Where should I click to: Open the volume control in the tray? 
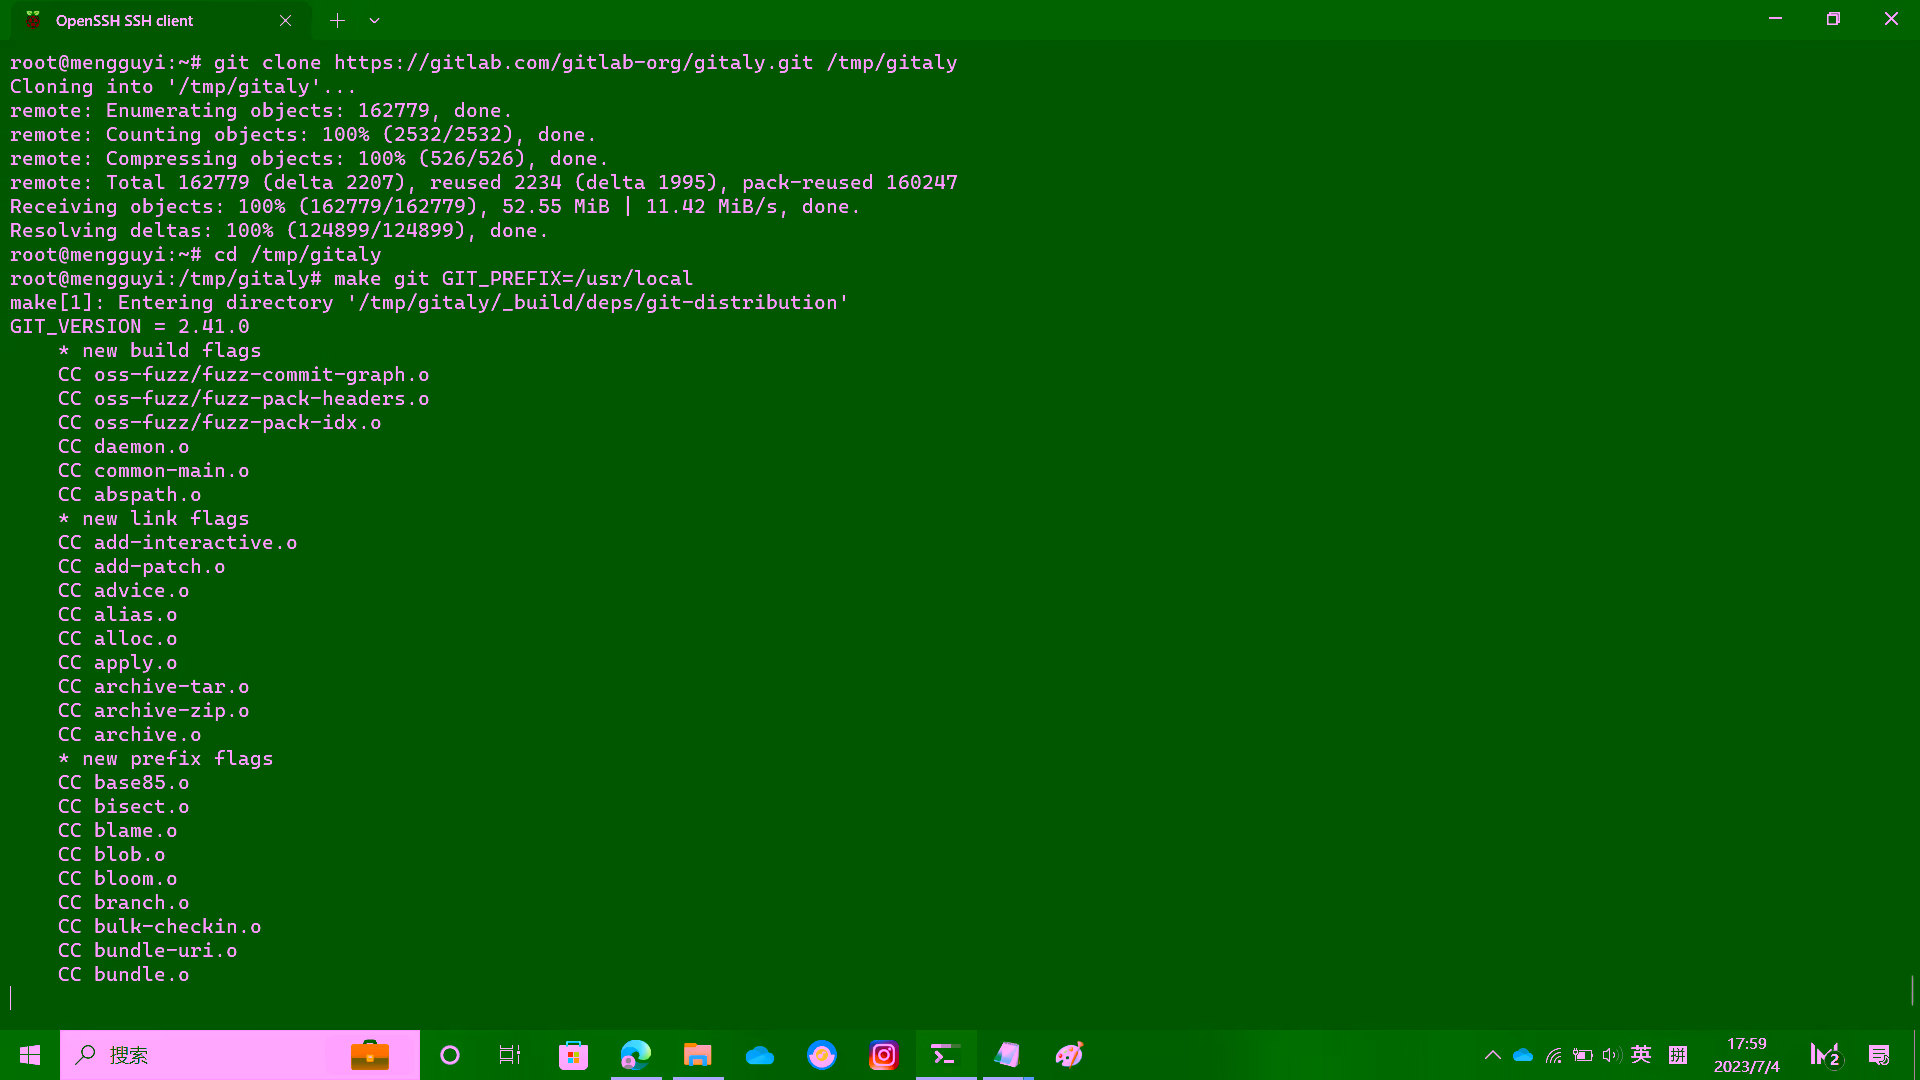click(1611, 1055)
